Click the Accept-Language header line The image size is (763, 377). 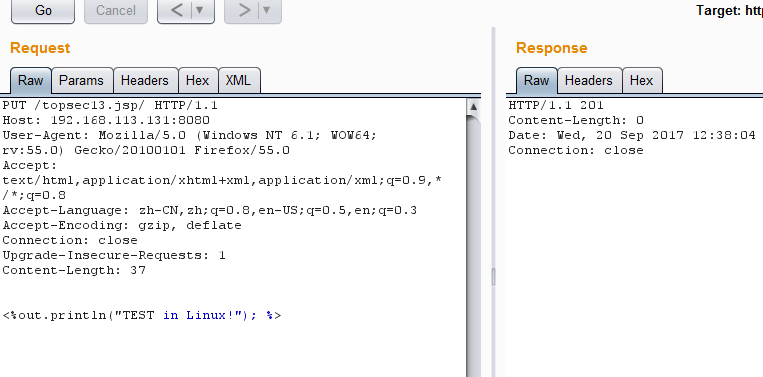click(210, 210)
